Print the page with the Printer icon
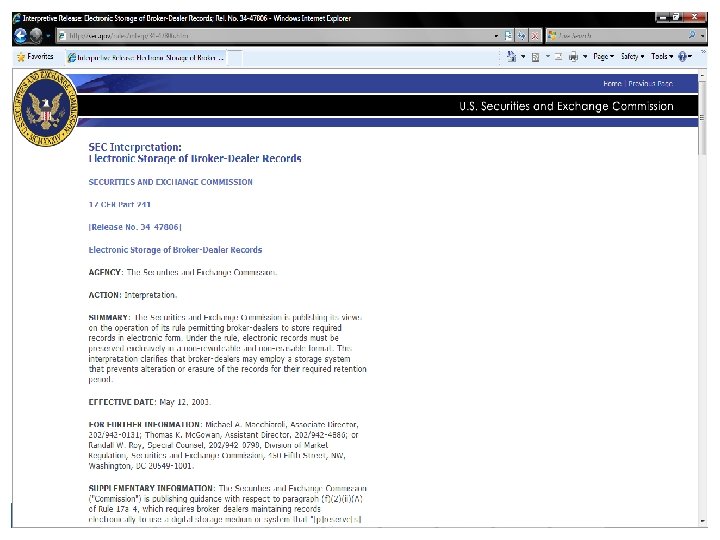This screenshot has height=540, width=720. pos(573,56)
